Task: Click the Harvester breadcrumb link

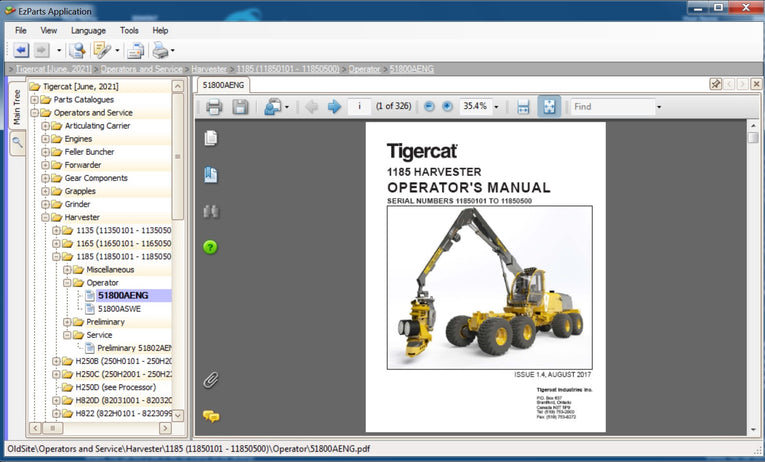Action: coord(209,69)
